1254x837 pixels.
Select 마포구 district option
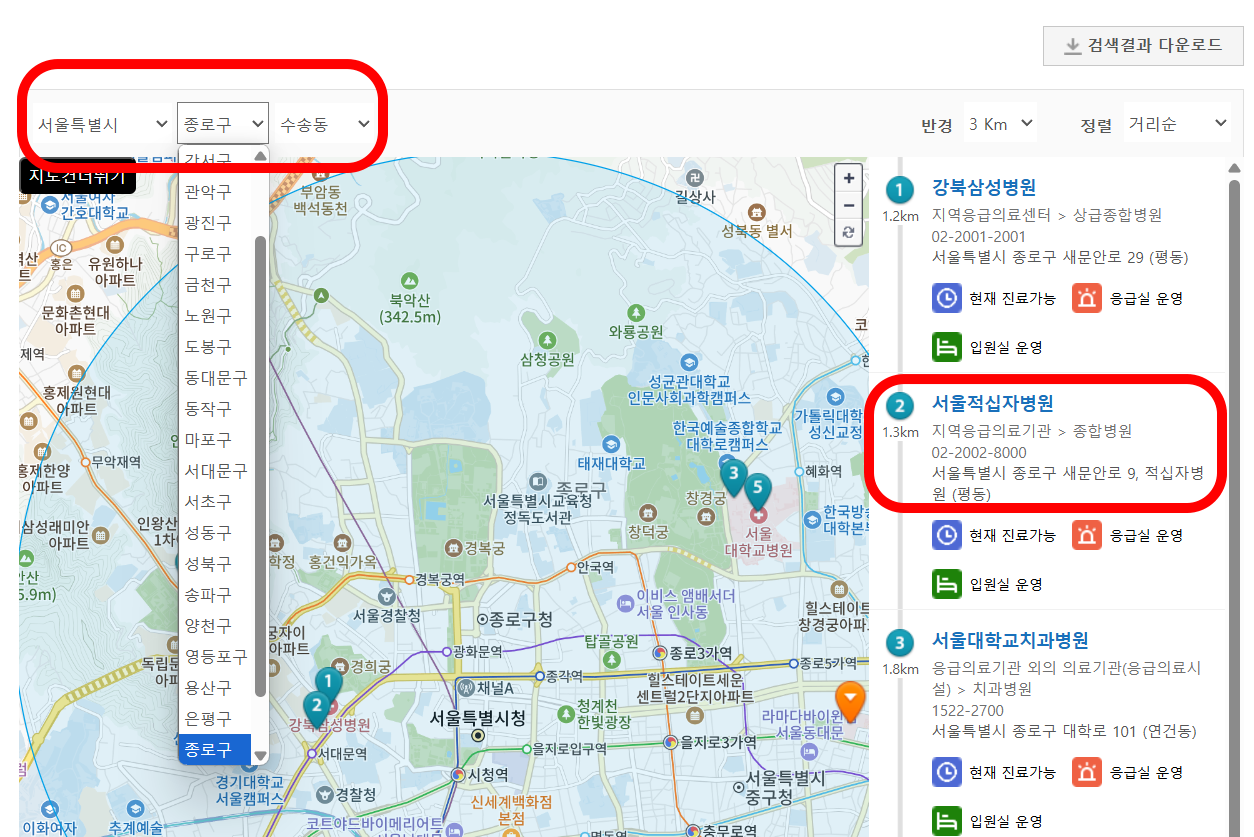(x=208, y=439)
